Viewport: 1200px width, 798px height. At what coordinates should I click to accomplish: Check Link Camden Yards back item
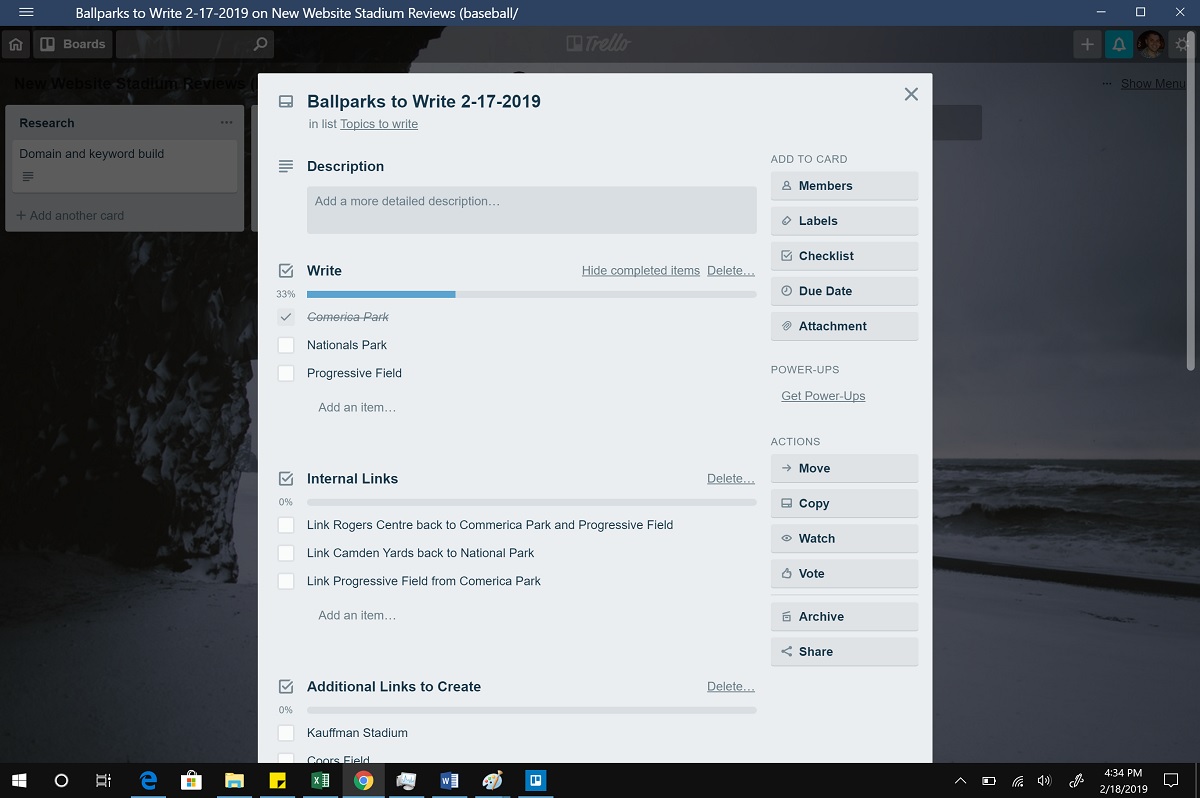[x=286, y=553]
